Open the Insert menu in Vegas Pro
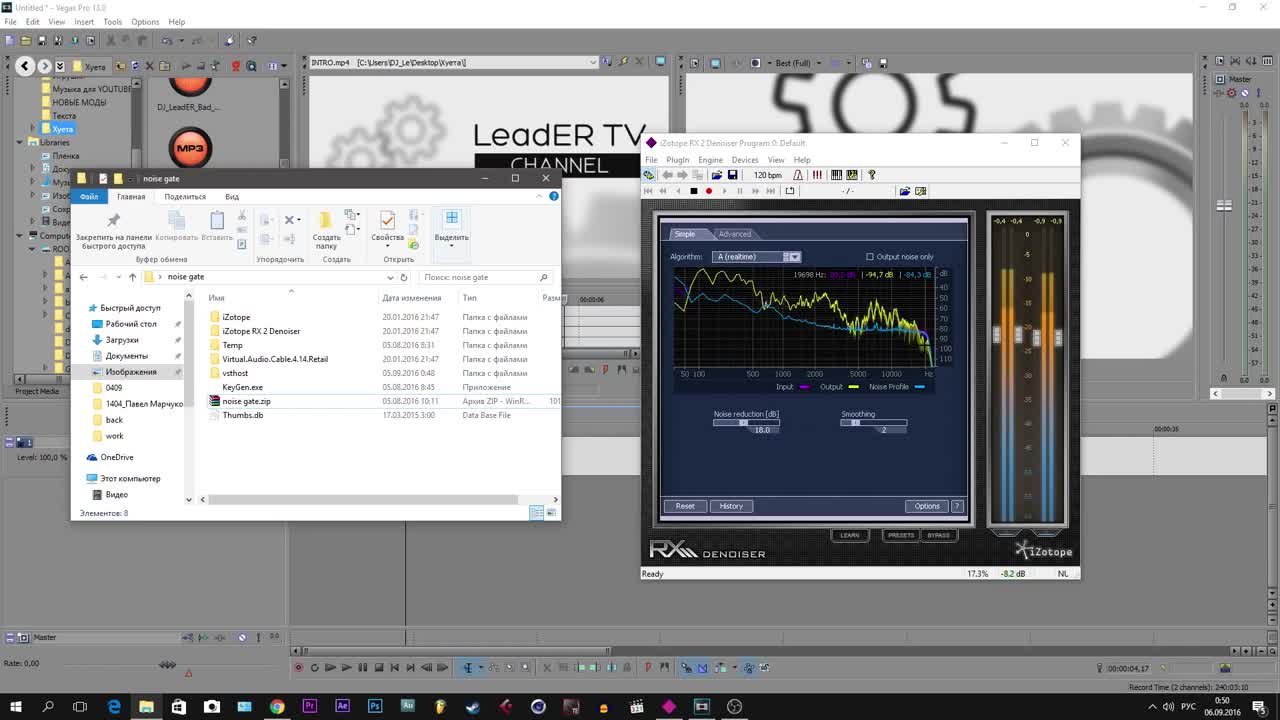1280x720 pixels. click(84, 21)
